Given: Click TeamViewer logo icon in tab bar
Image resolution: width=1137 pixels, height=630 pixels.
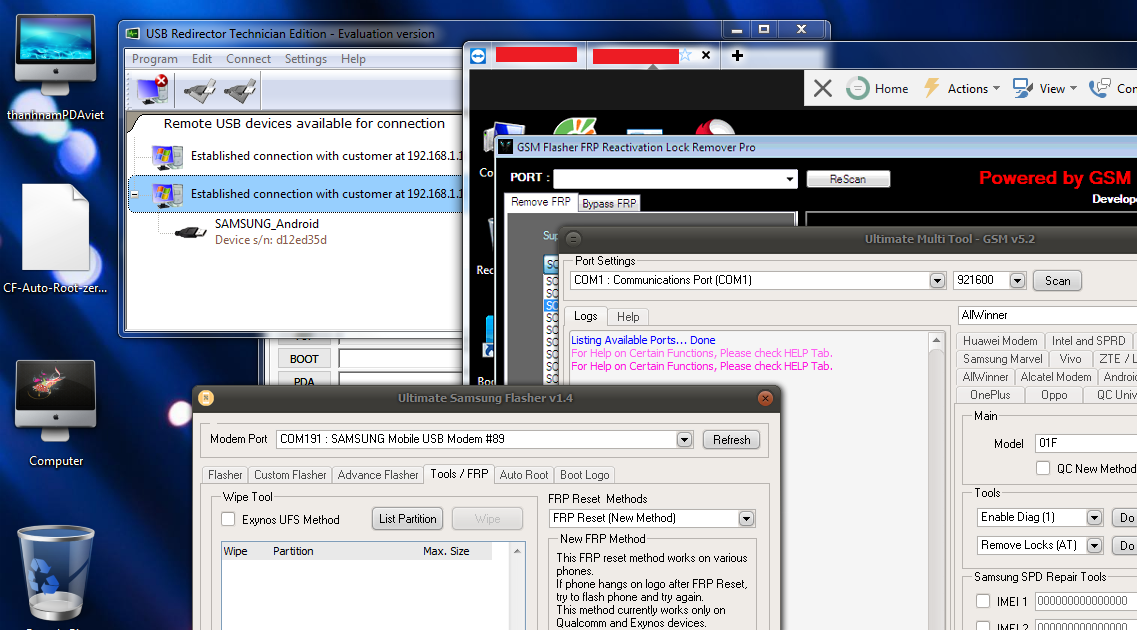Looking at the screenshot, I should pos(478,56).
